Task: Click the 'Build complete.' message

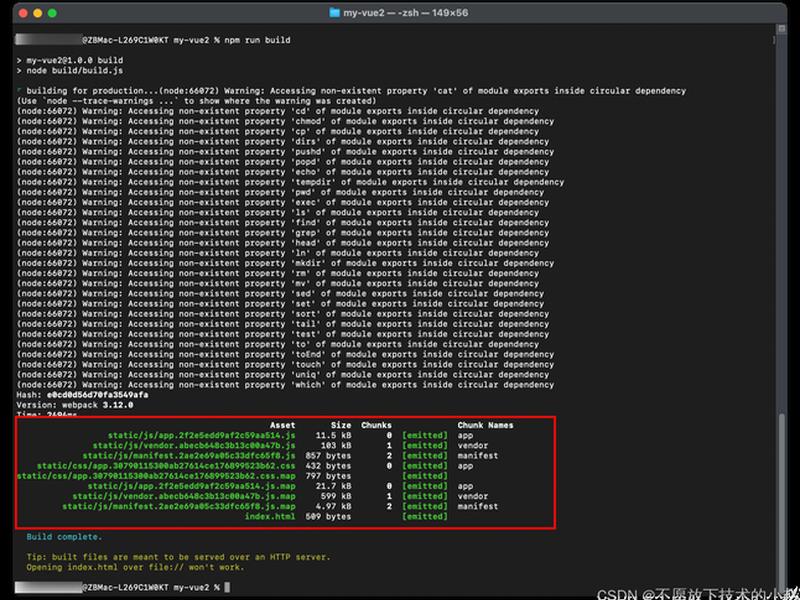Action: tap(64, 537)
